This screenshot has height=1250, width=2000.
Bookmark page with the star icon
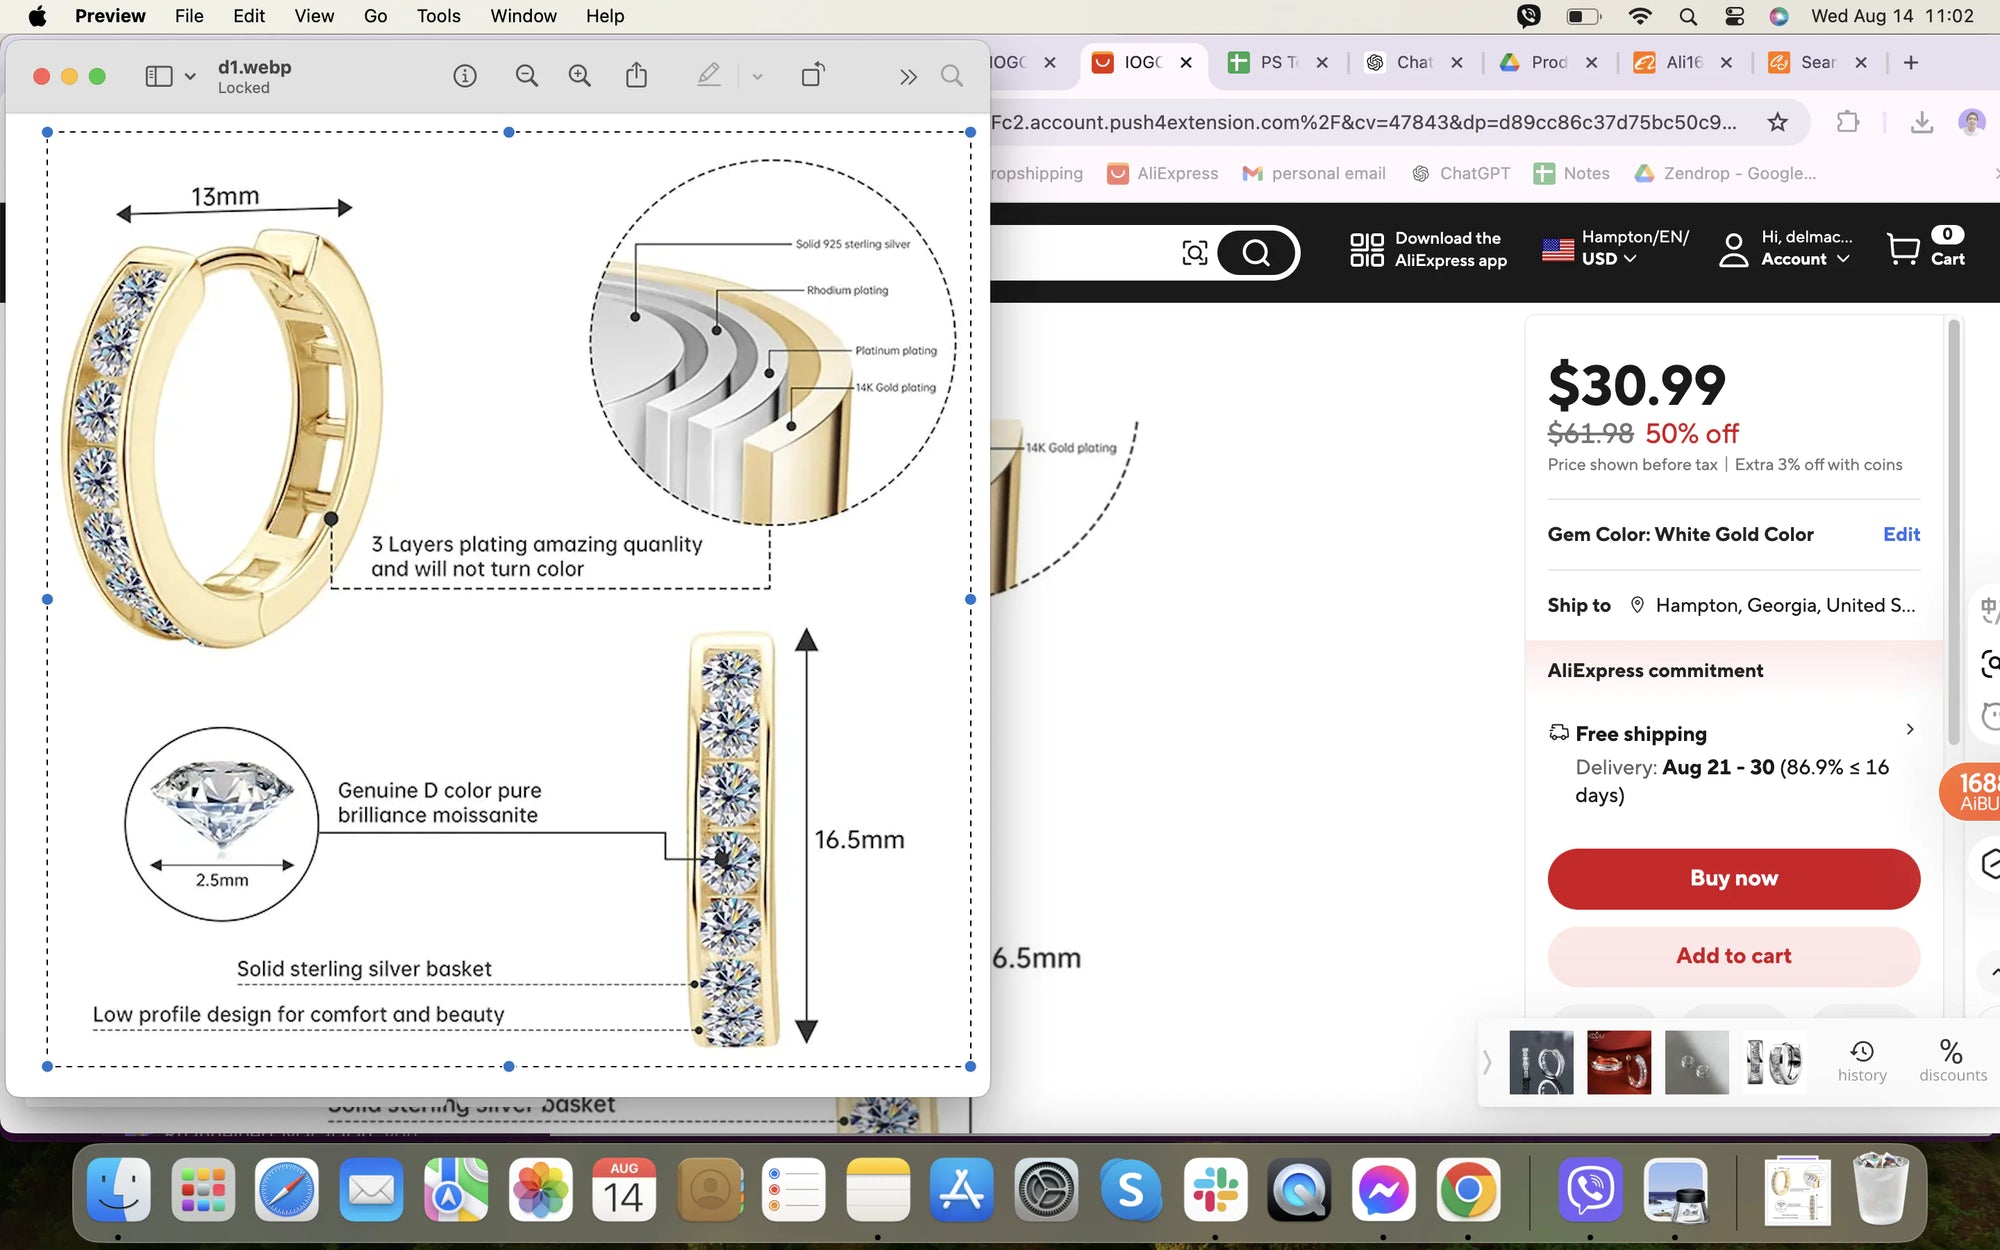click(x=1777, y=122)
